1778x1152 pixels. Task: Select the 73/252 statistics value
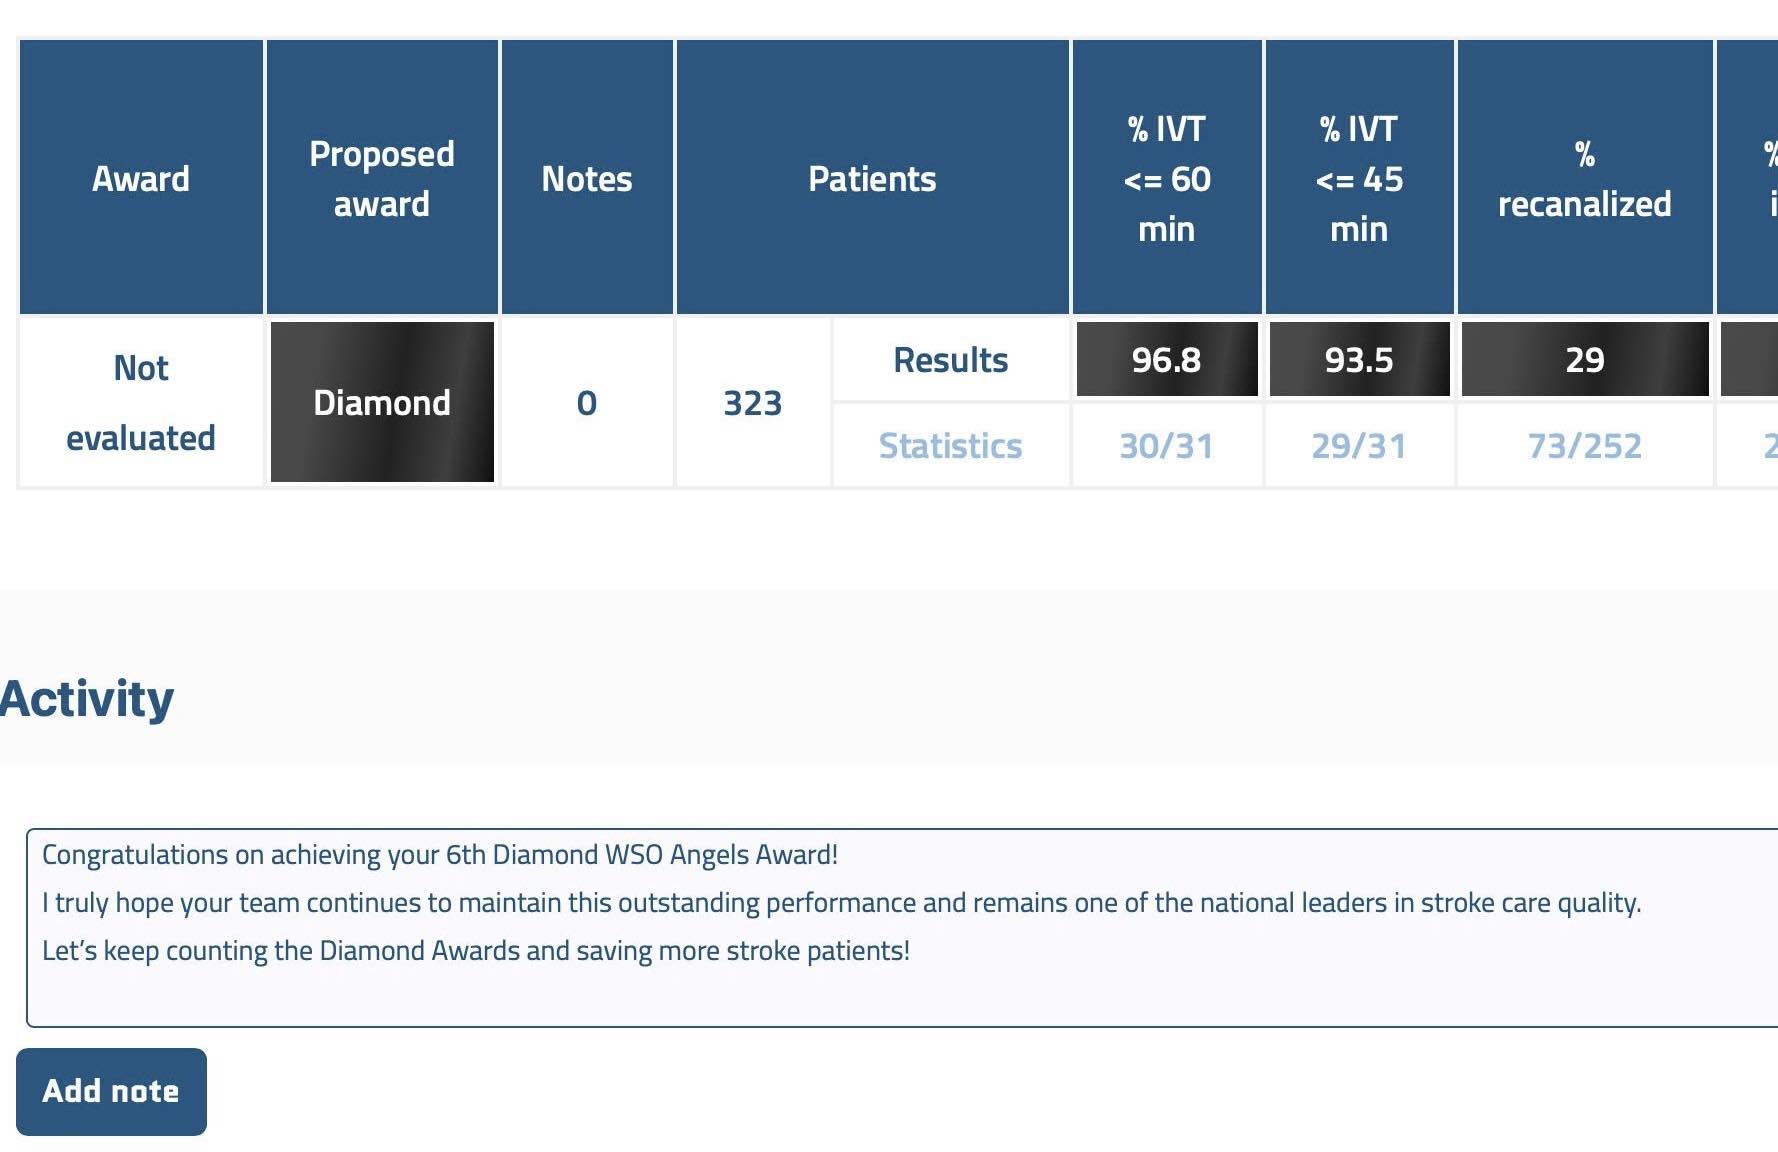(1584, 445)
